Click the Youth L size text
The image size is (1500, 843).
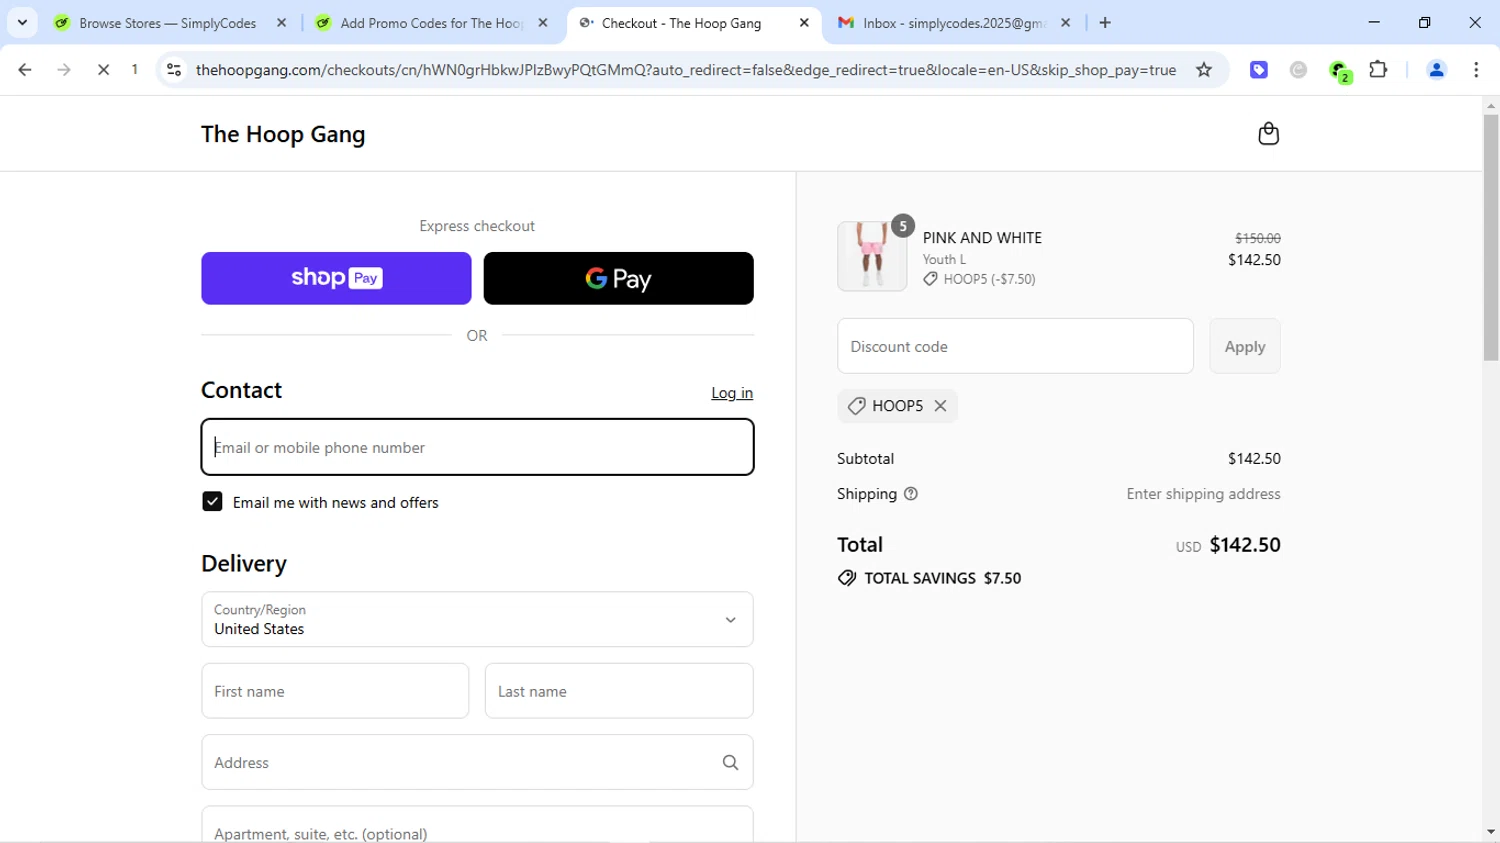tap(944, 259)
